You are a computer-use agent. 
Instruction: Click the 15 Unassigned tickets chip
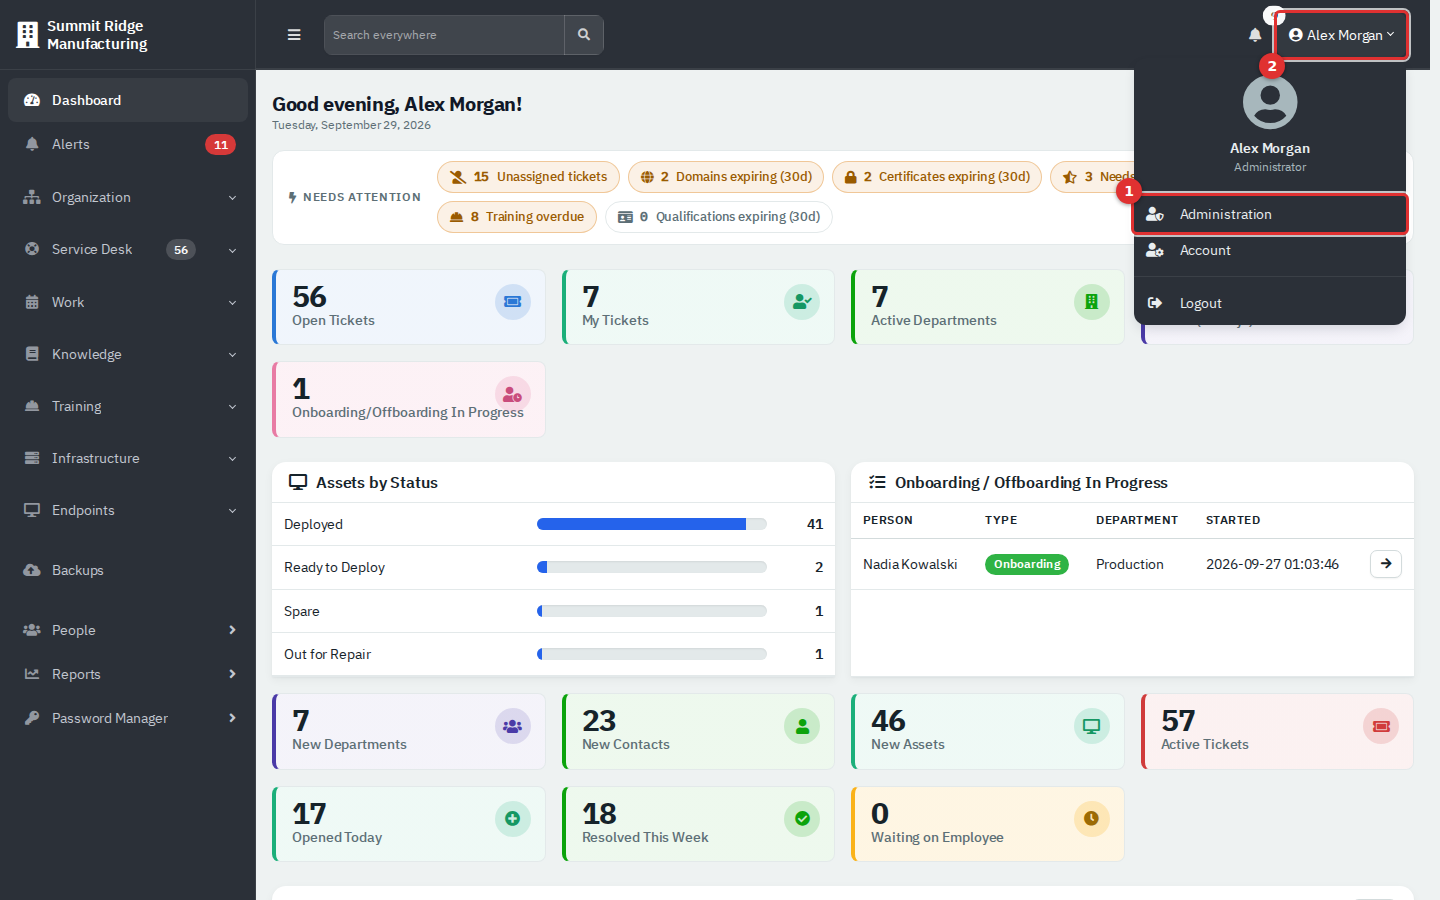528,177
